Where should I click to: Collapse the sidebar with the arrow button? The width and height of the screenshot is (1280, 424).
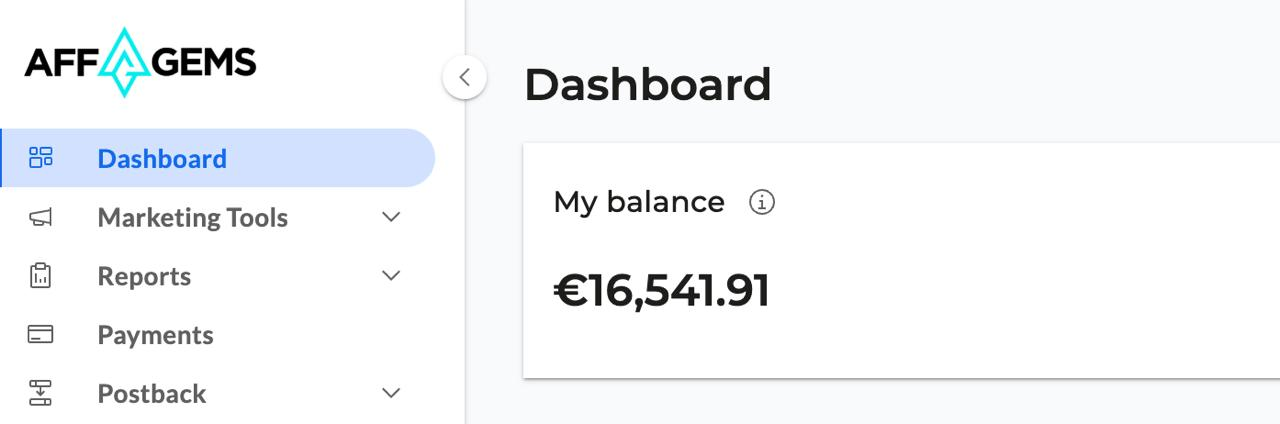(464, 77)
